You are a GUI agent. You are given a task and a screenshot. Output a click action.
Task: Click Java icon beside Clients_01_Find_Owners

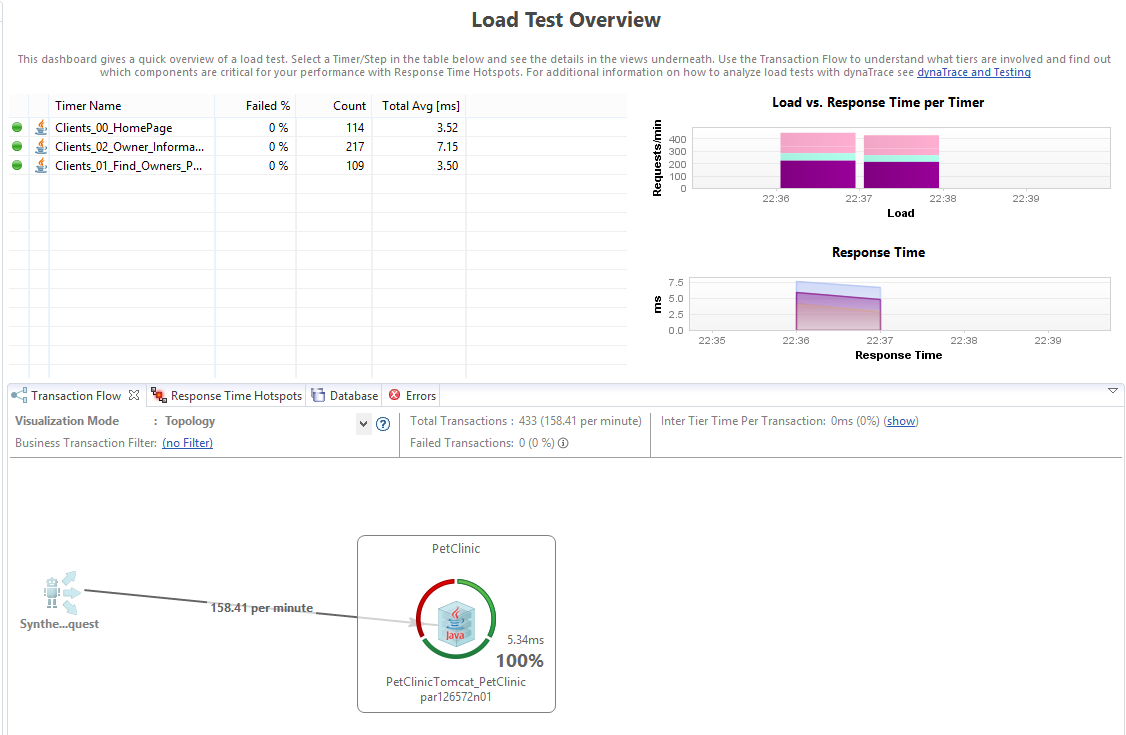(41, 166)
